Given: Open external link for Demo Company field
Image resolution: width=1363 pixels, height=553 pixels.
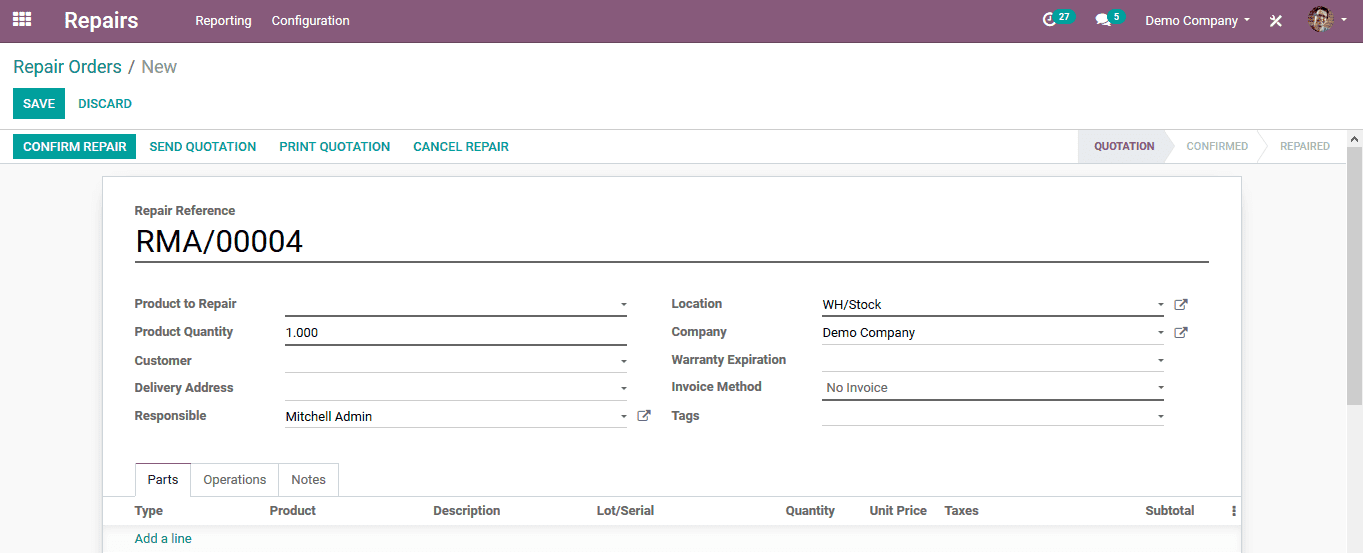Looking at the screenshot, I should pyautogui.click(x=1181, y=333).
